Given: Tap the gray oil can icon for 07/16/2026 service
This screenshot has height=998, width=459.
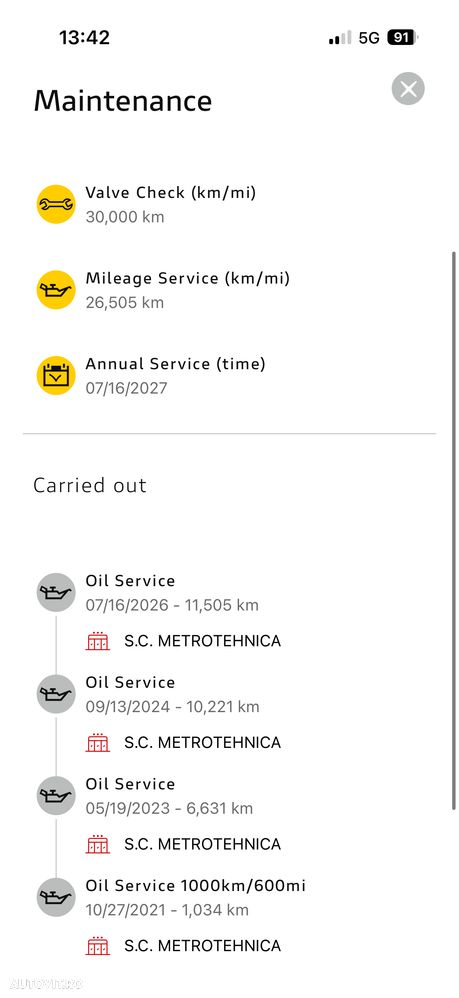Looking at the screenshot, I should 56,593.
